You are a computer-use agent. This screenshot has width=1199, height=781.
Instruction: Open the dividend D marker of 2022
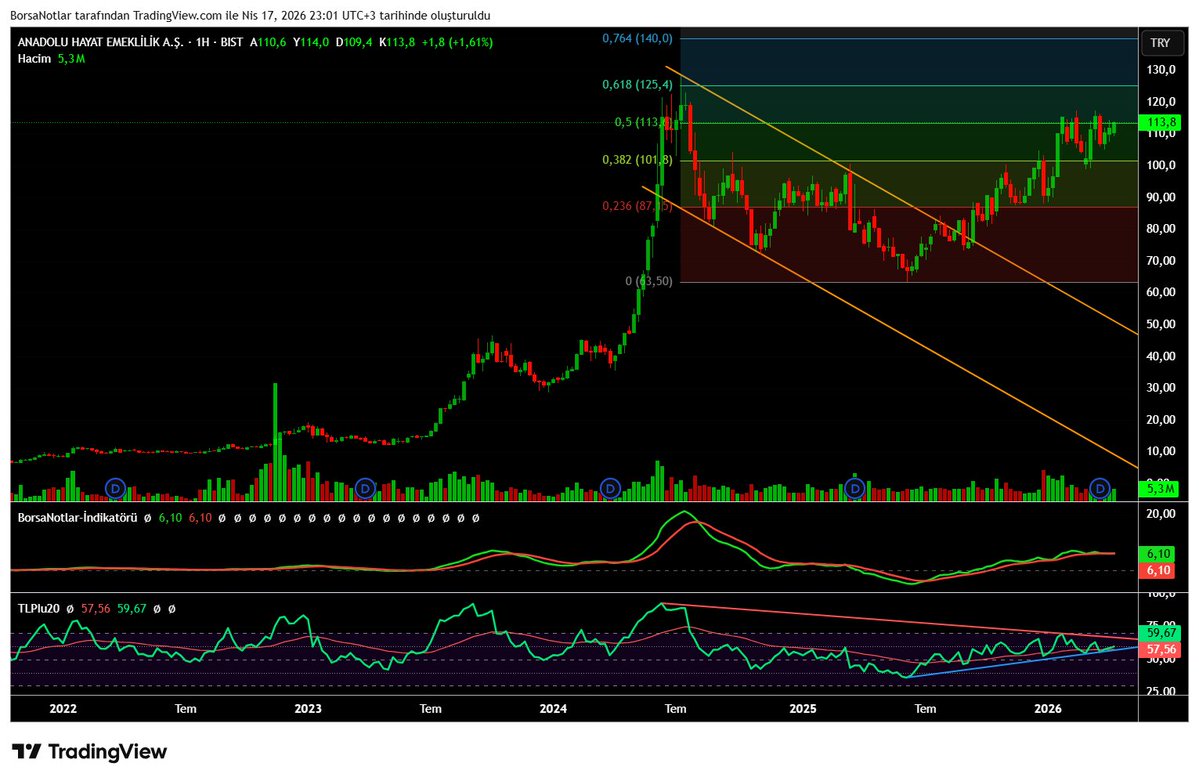point(115,487)
